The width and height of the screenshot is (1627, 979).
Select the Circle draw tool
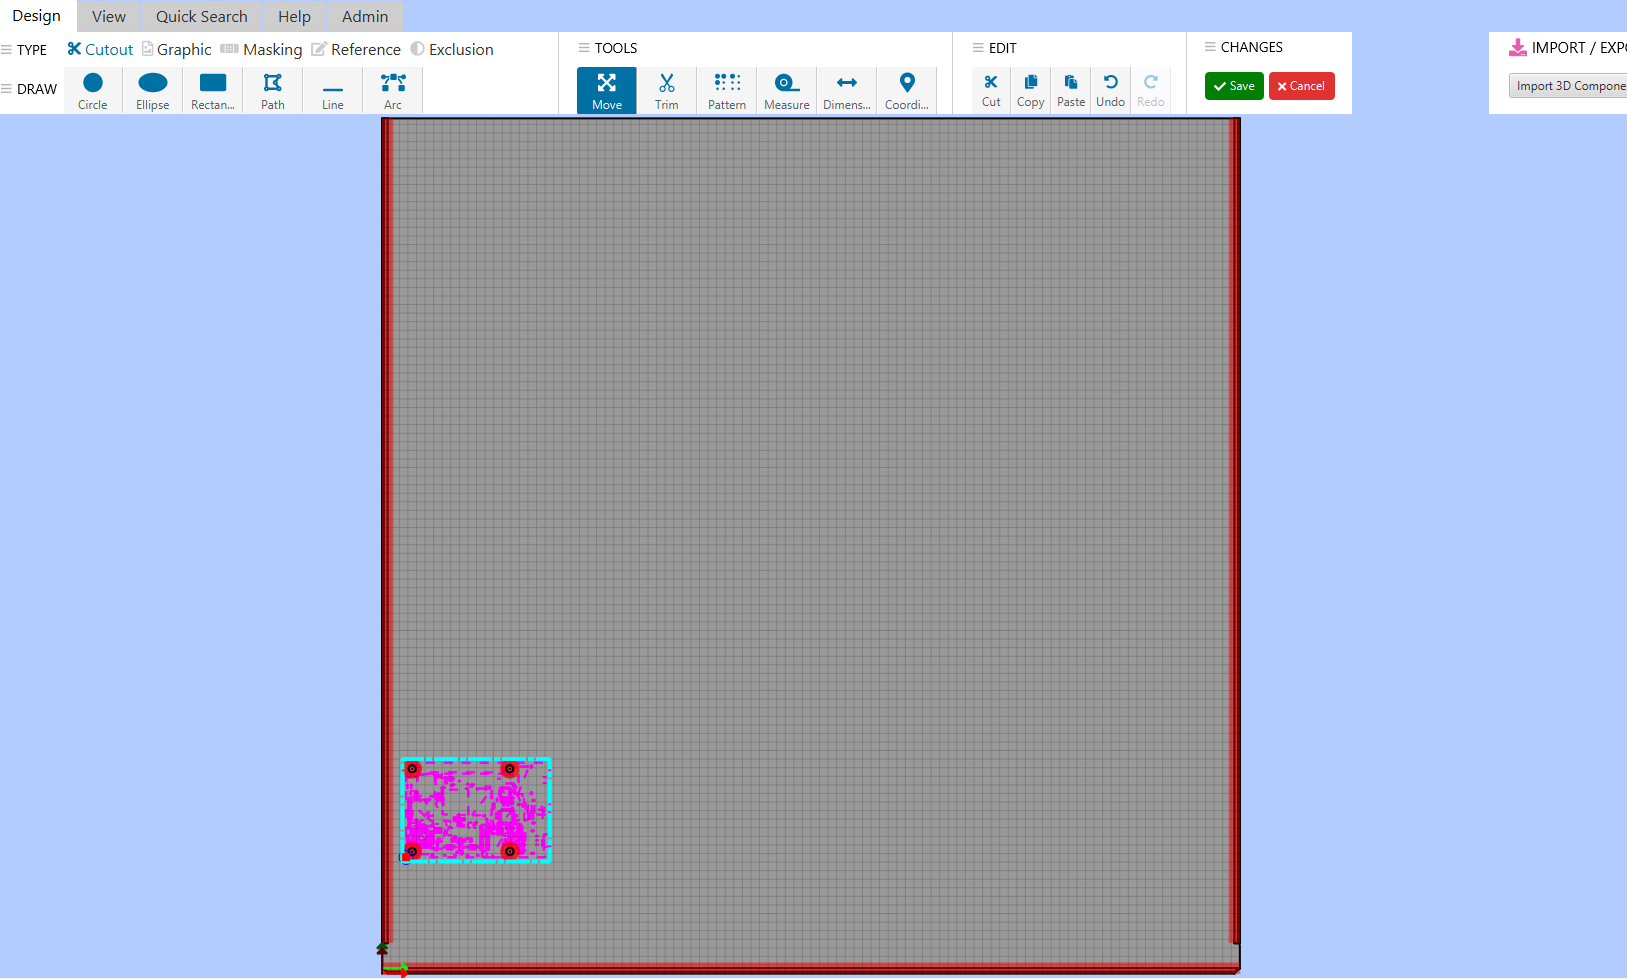tap(93, 91)
